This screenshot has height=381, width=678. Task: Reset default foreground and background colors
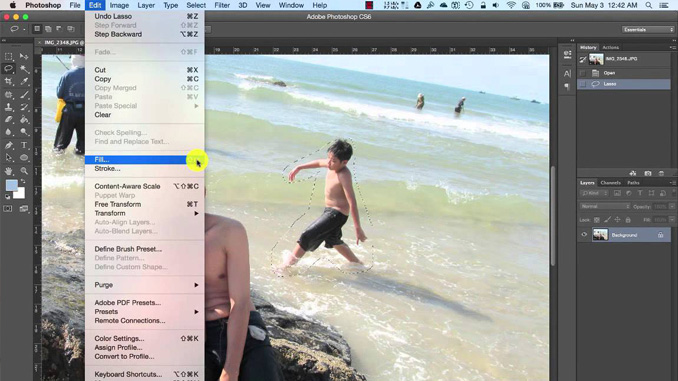pos(7,197)
